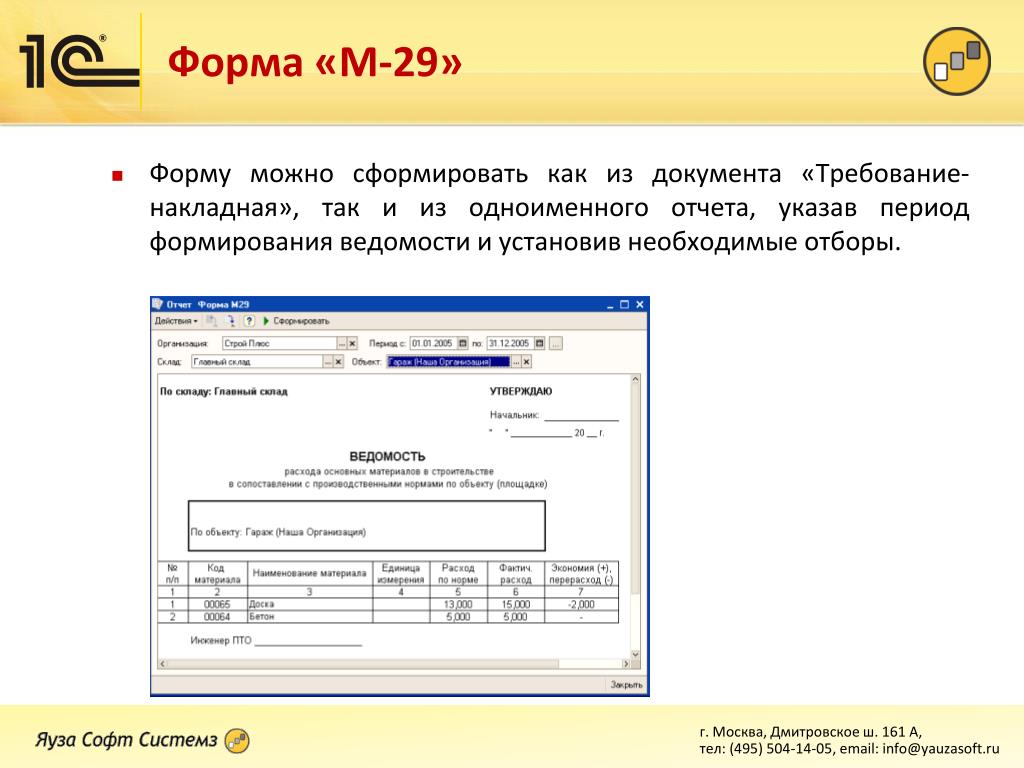Close the Отчет Форма М29 window

tap(639, 305)
